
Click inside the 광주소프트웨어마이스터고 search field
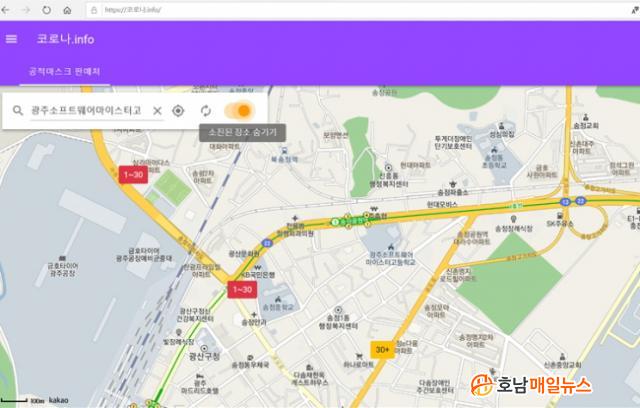pos(86,110)
